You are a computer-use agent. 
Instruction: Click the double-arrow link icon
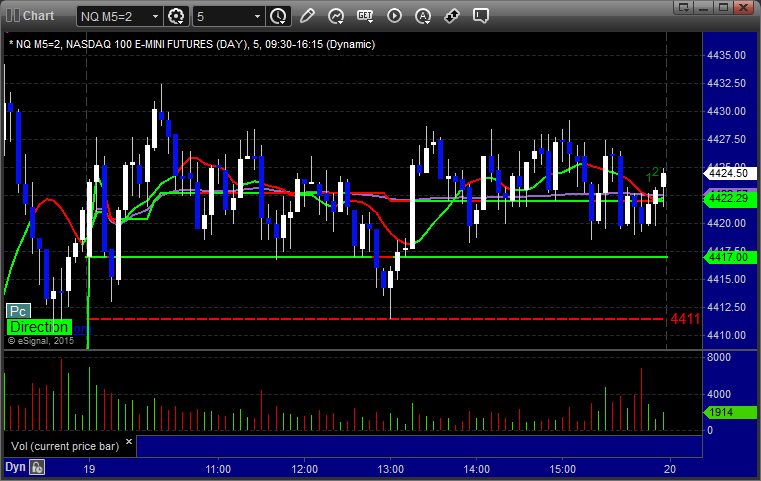452,16
